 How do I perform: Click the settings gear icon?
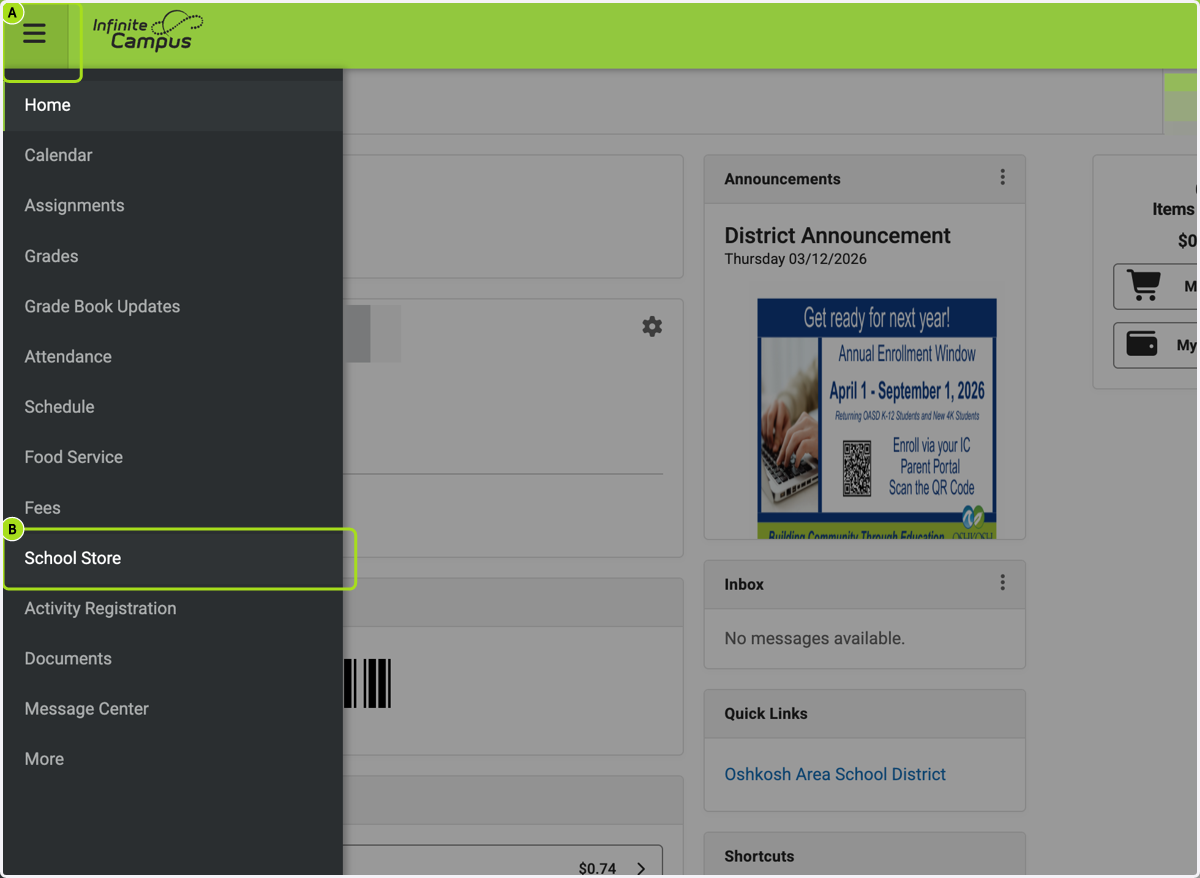(x=652, y=326)
